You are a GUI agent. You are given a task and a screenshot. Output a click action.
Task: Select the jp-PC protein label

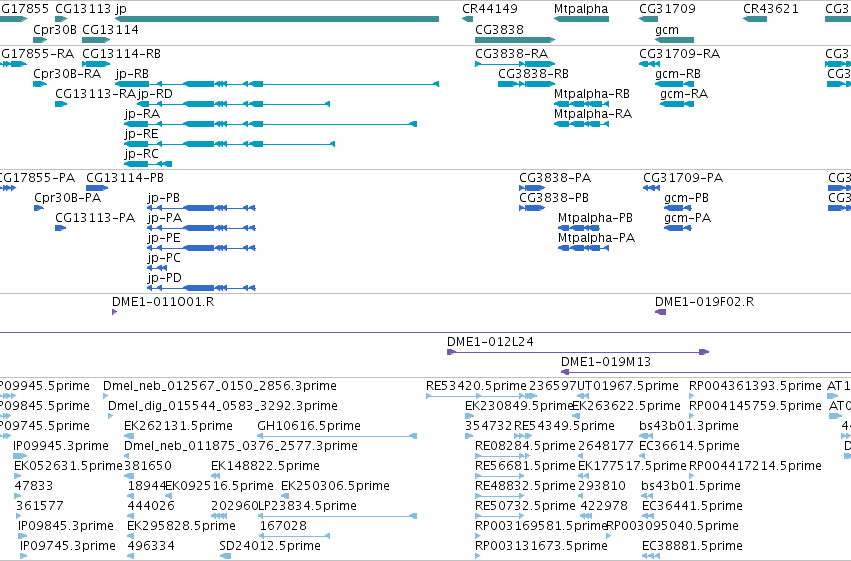pyautogui.click(x=163, y=259)
